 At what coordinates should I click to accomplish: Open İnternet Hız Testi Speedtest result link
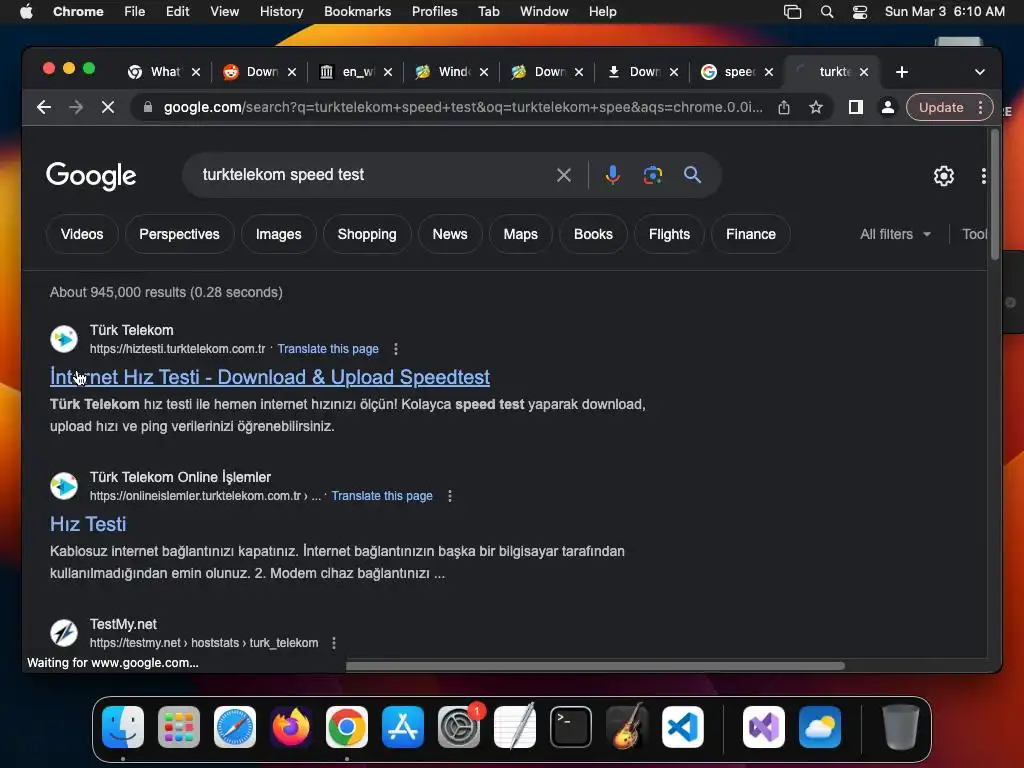(270, 377)
